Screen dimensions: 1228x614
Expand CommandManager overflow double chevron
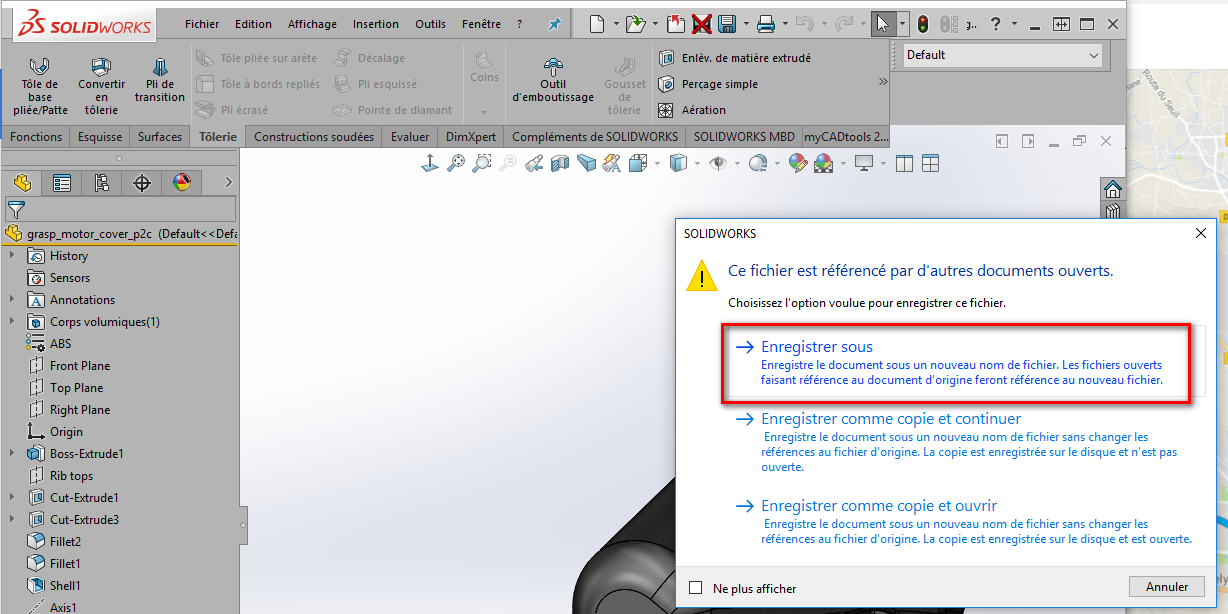tap(883, 82)
